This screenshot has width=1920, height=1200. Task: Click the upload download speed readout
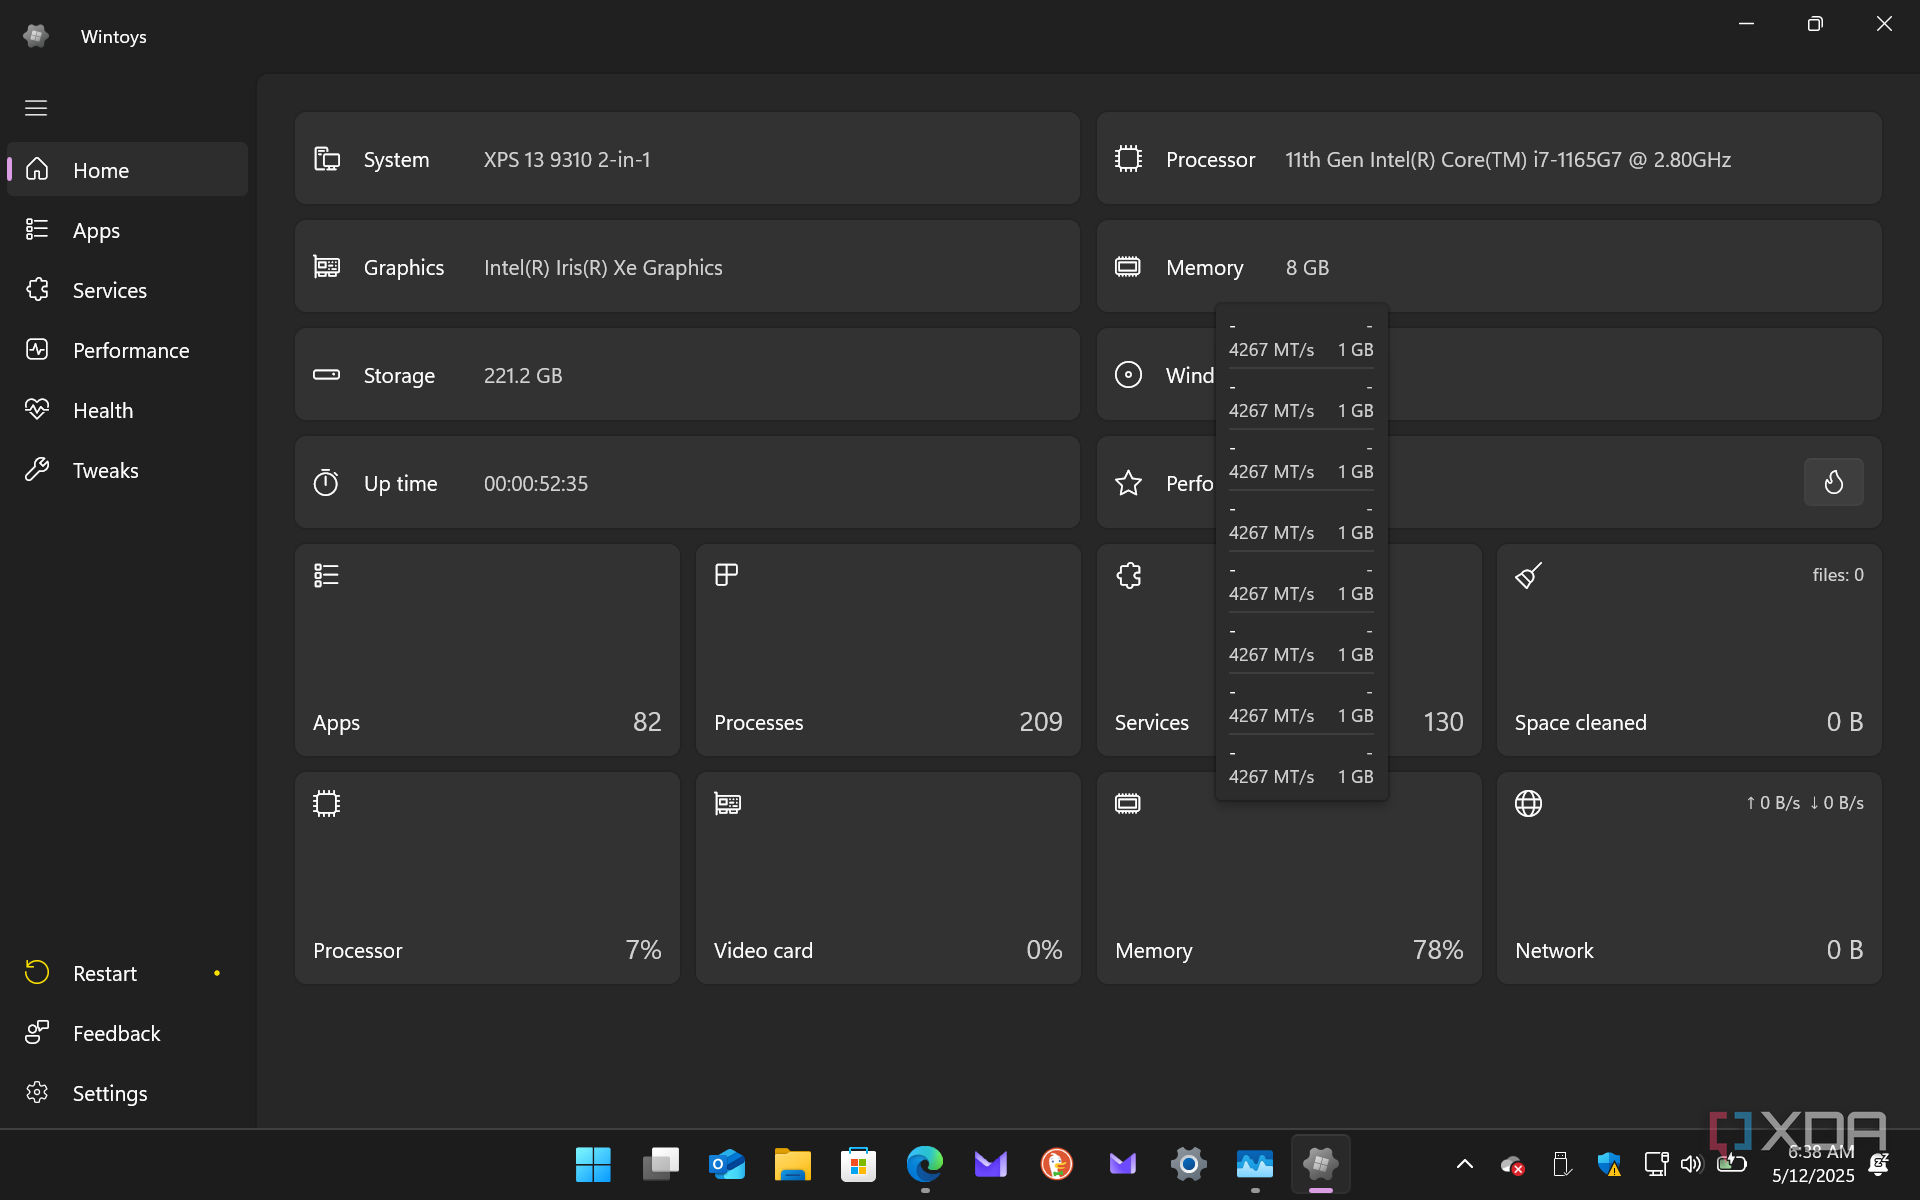coord(1805,803)
